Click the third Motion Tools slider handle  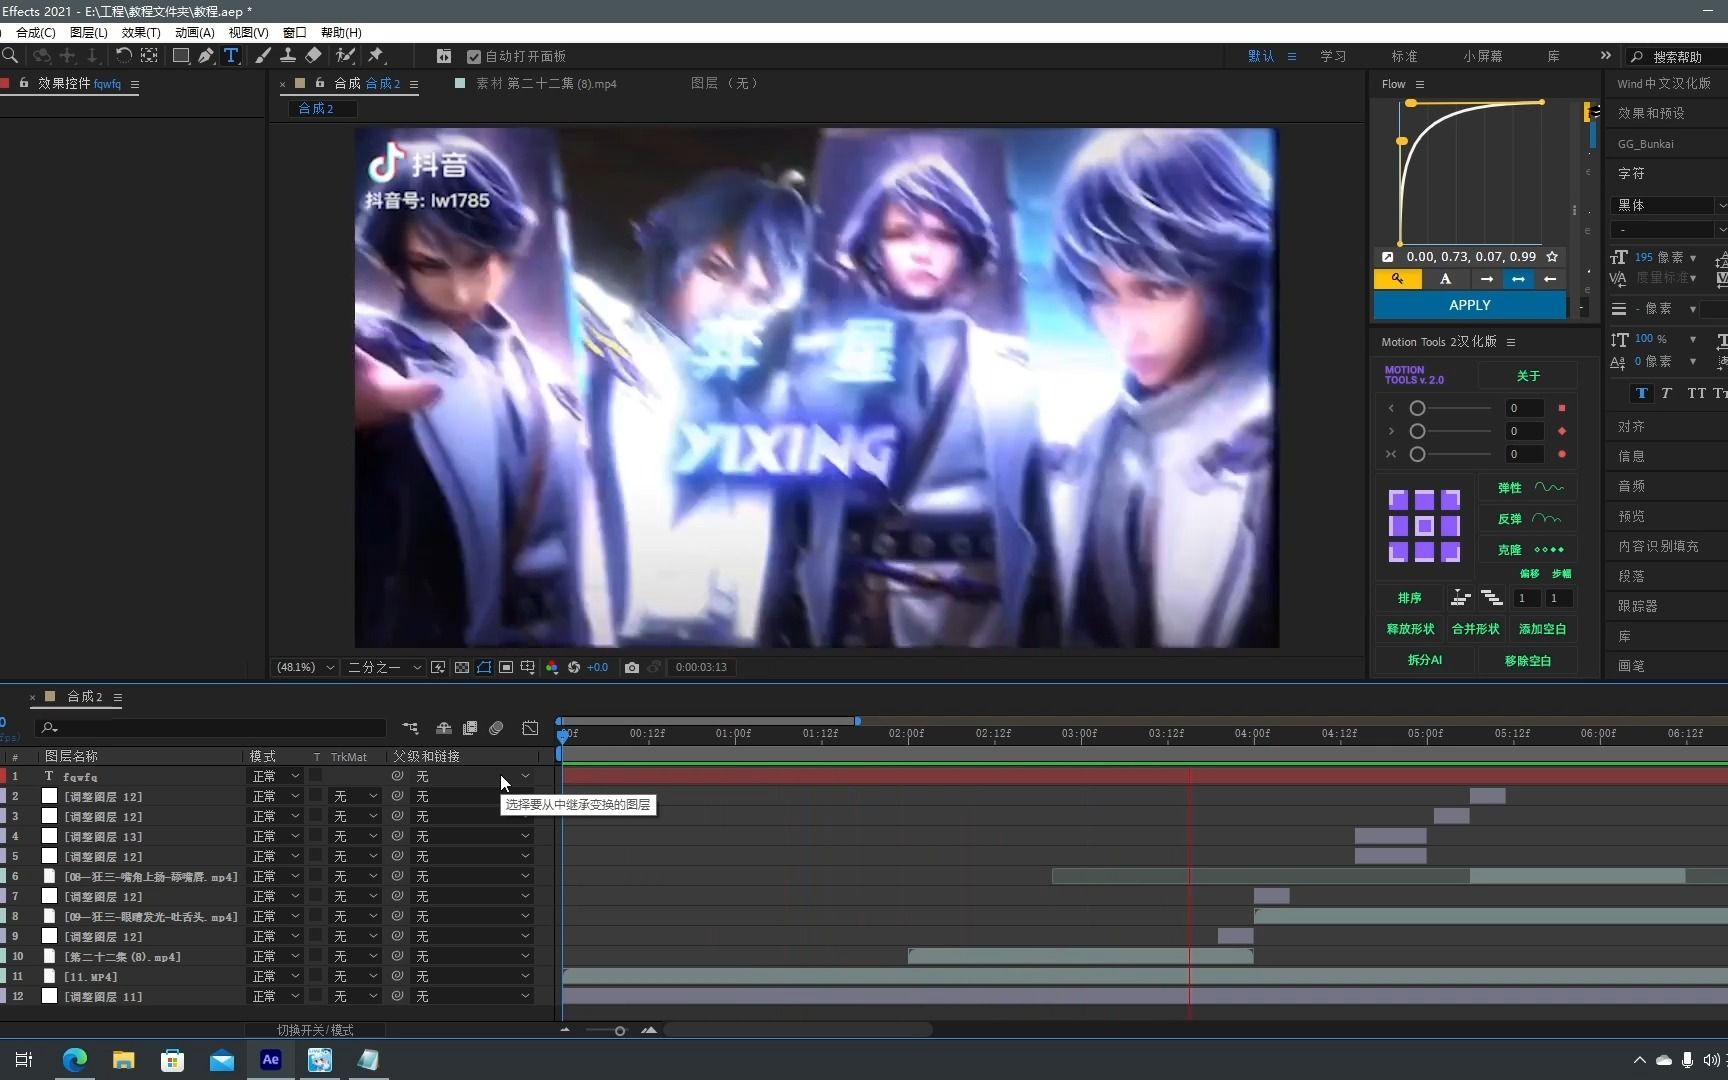point(1417,454)
